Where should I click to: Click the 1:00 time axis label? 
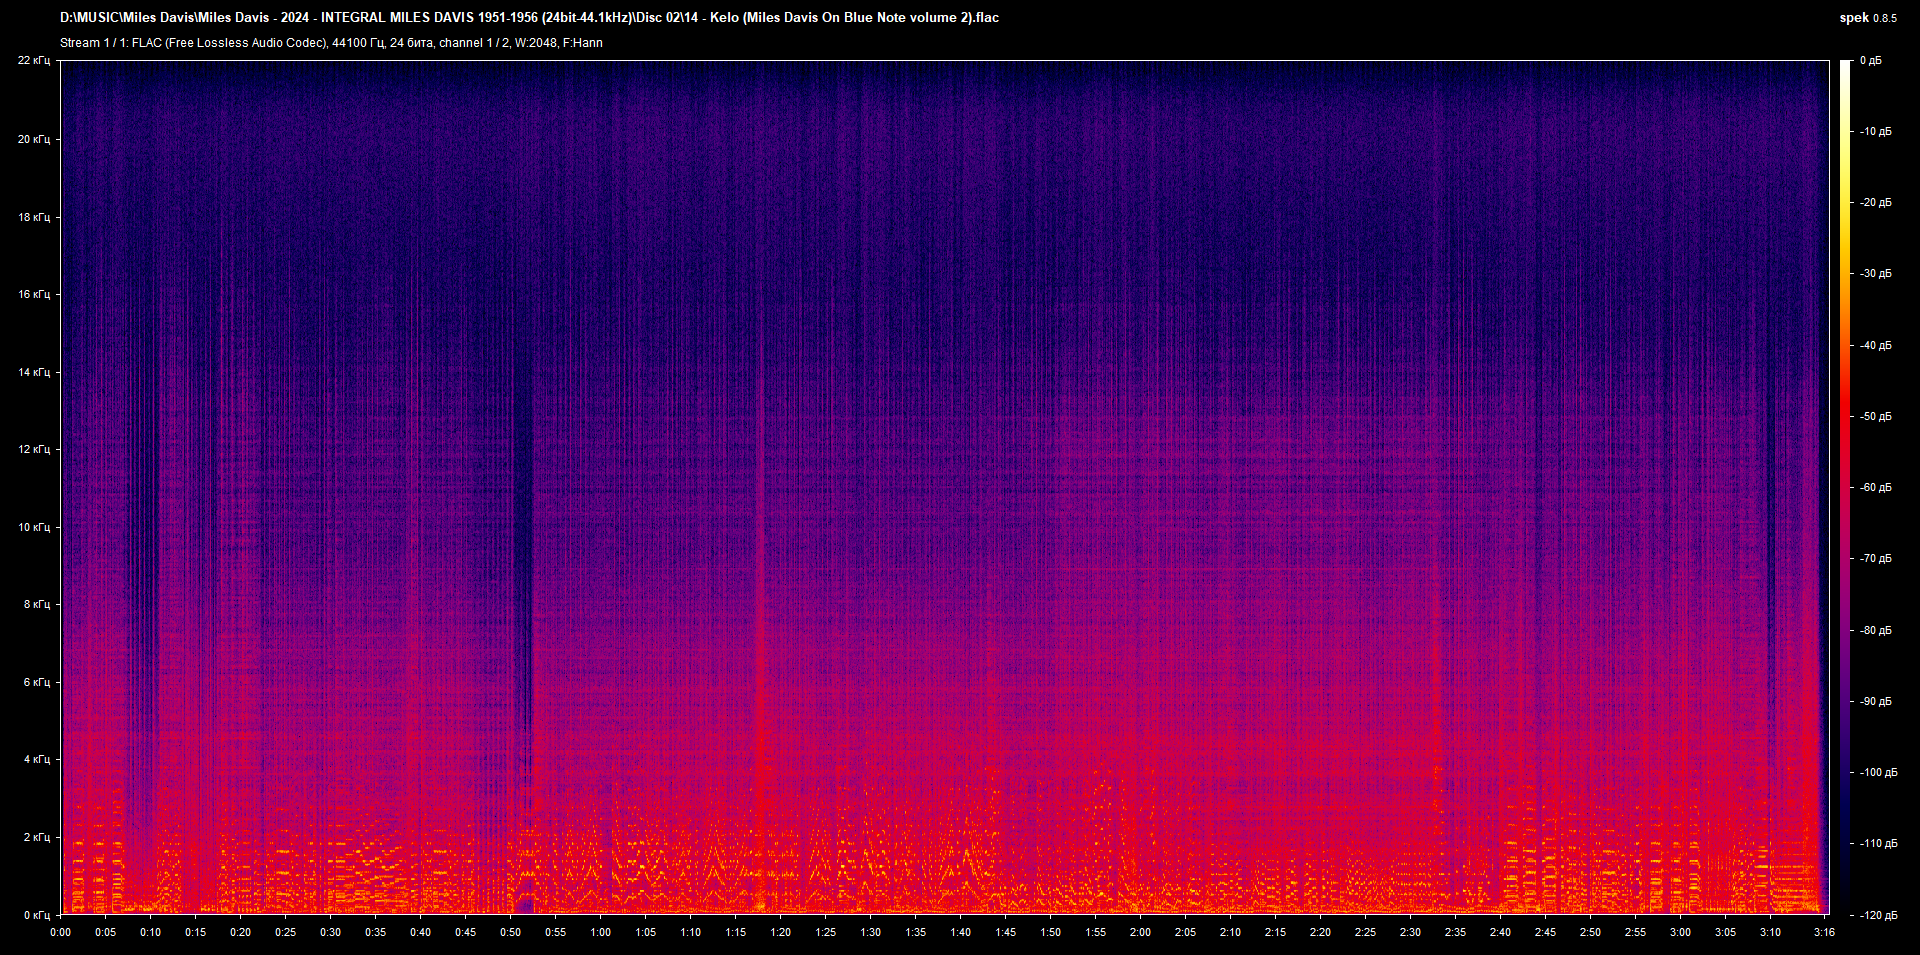pos(600,932)
